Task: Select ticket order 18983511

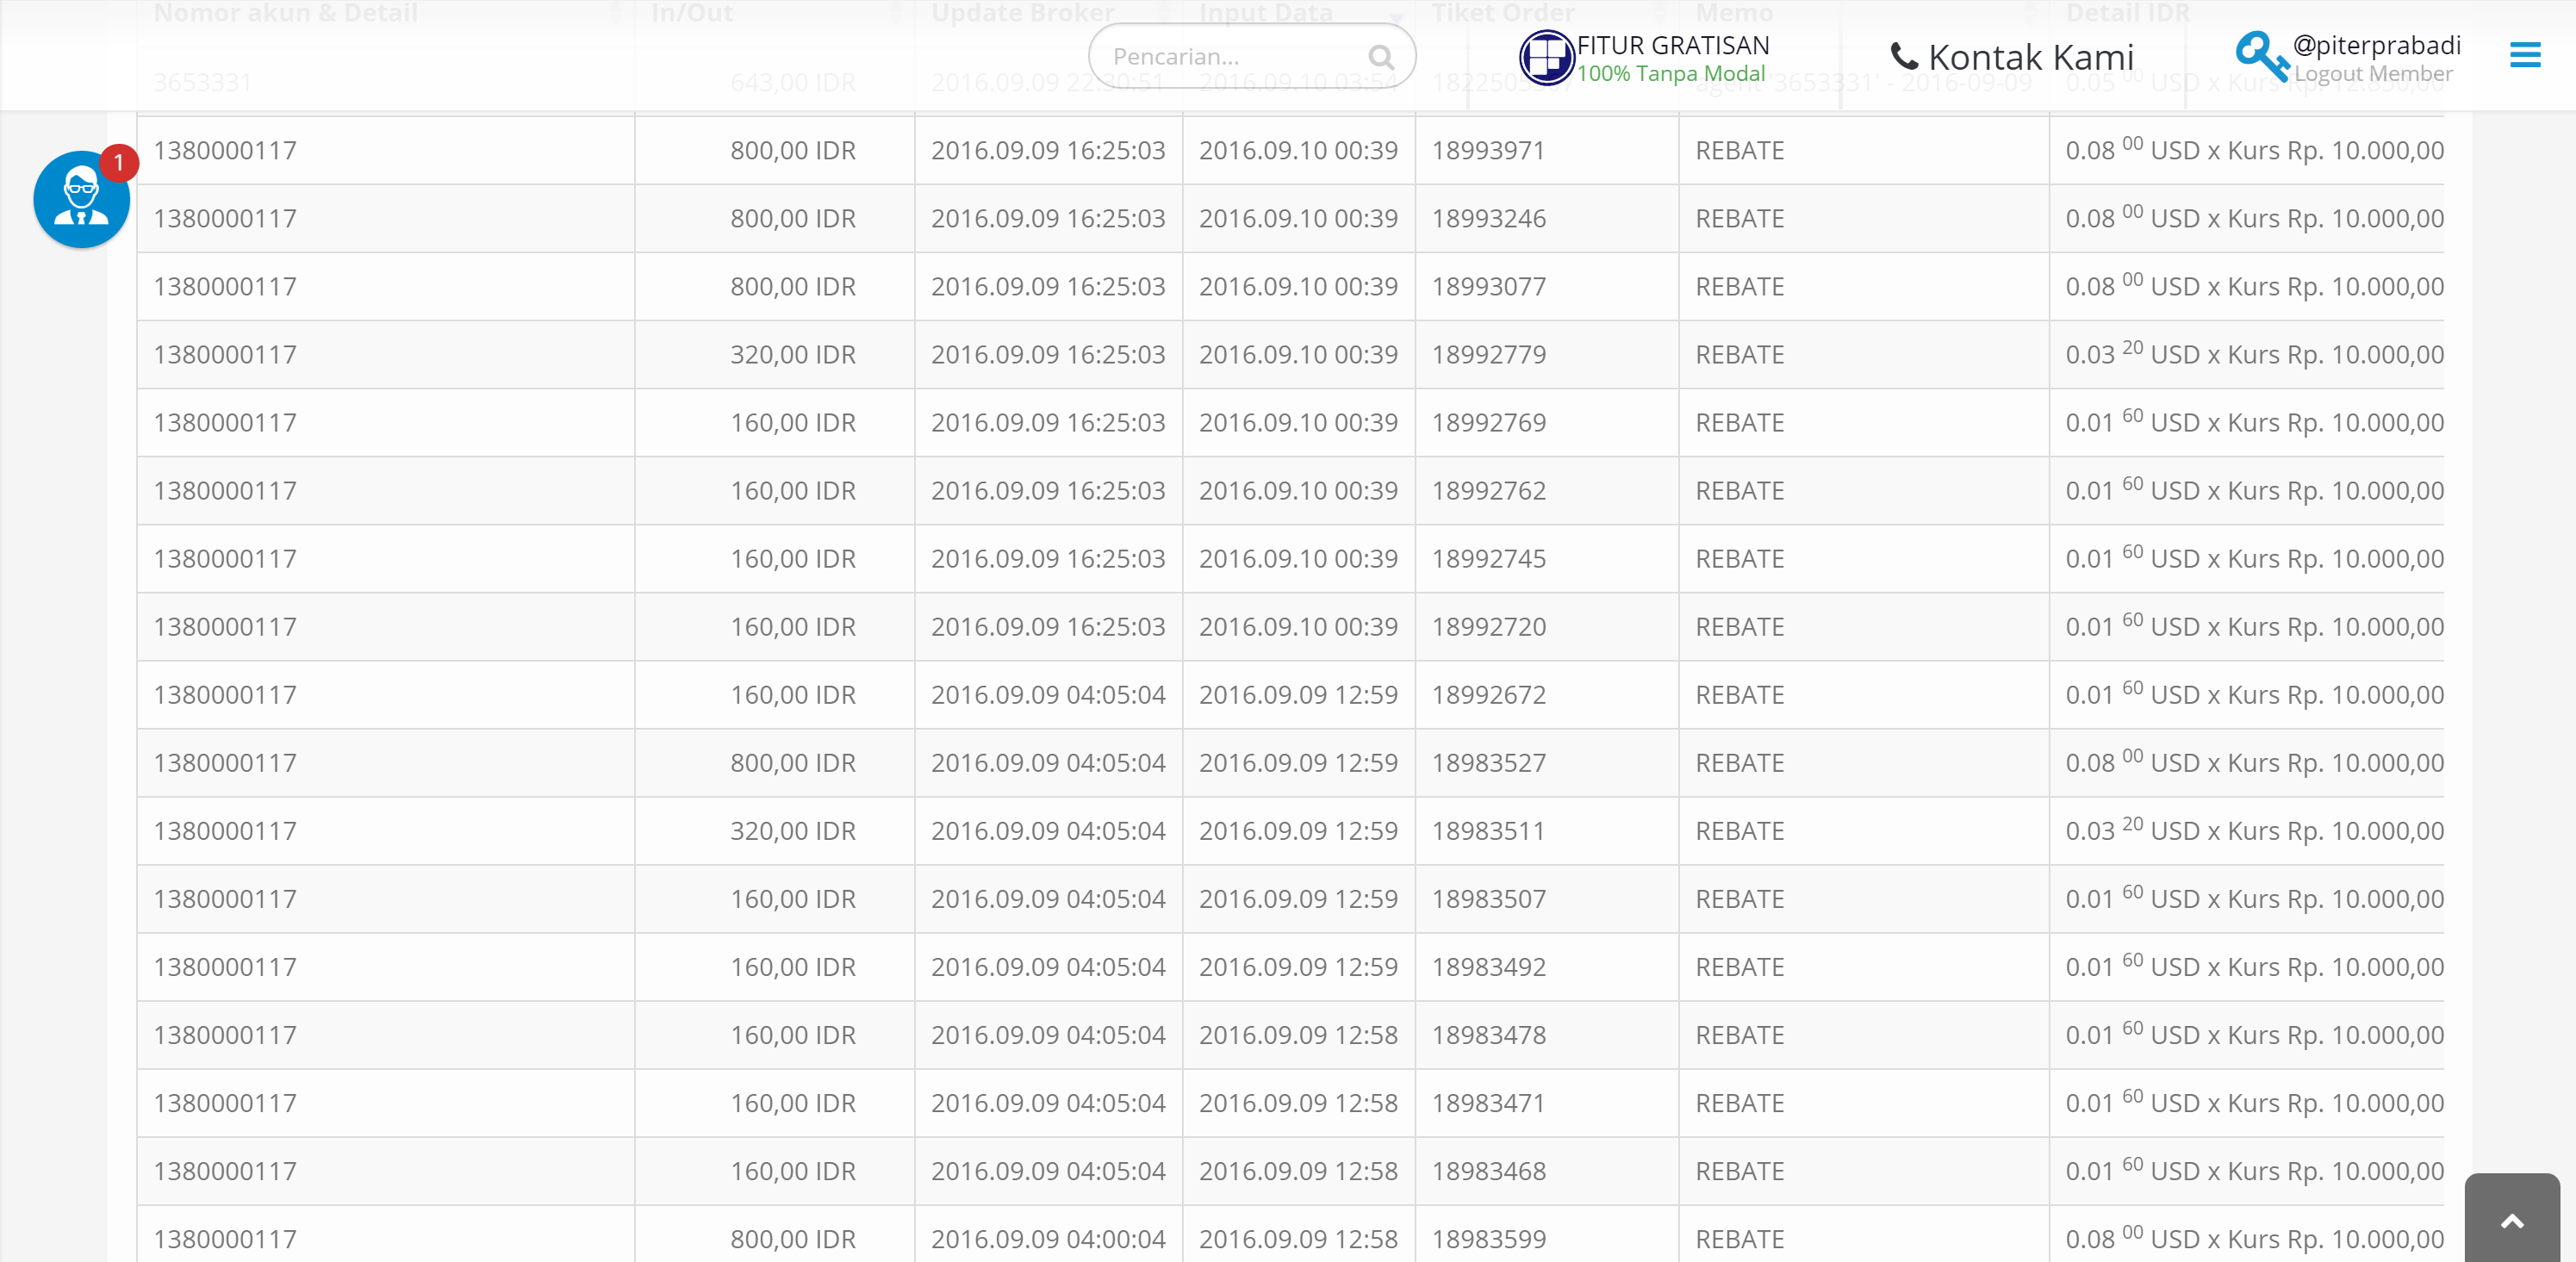Action: pyautogui.click(x=1487, y=830)
